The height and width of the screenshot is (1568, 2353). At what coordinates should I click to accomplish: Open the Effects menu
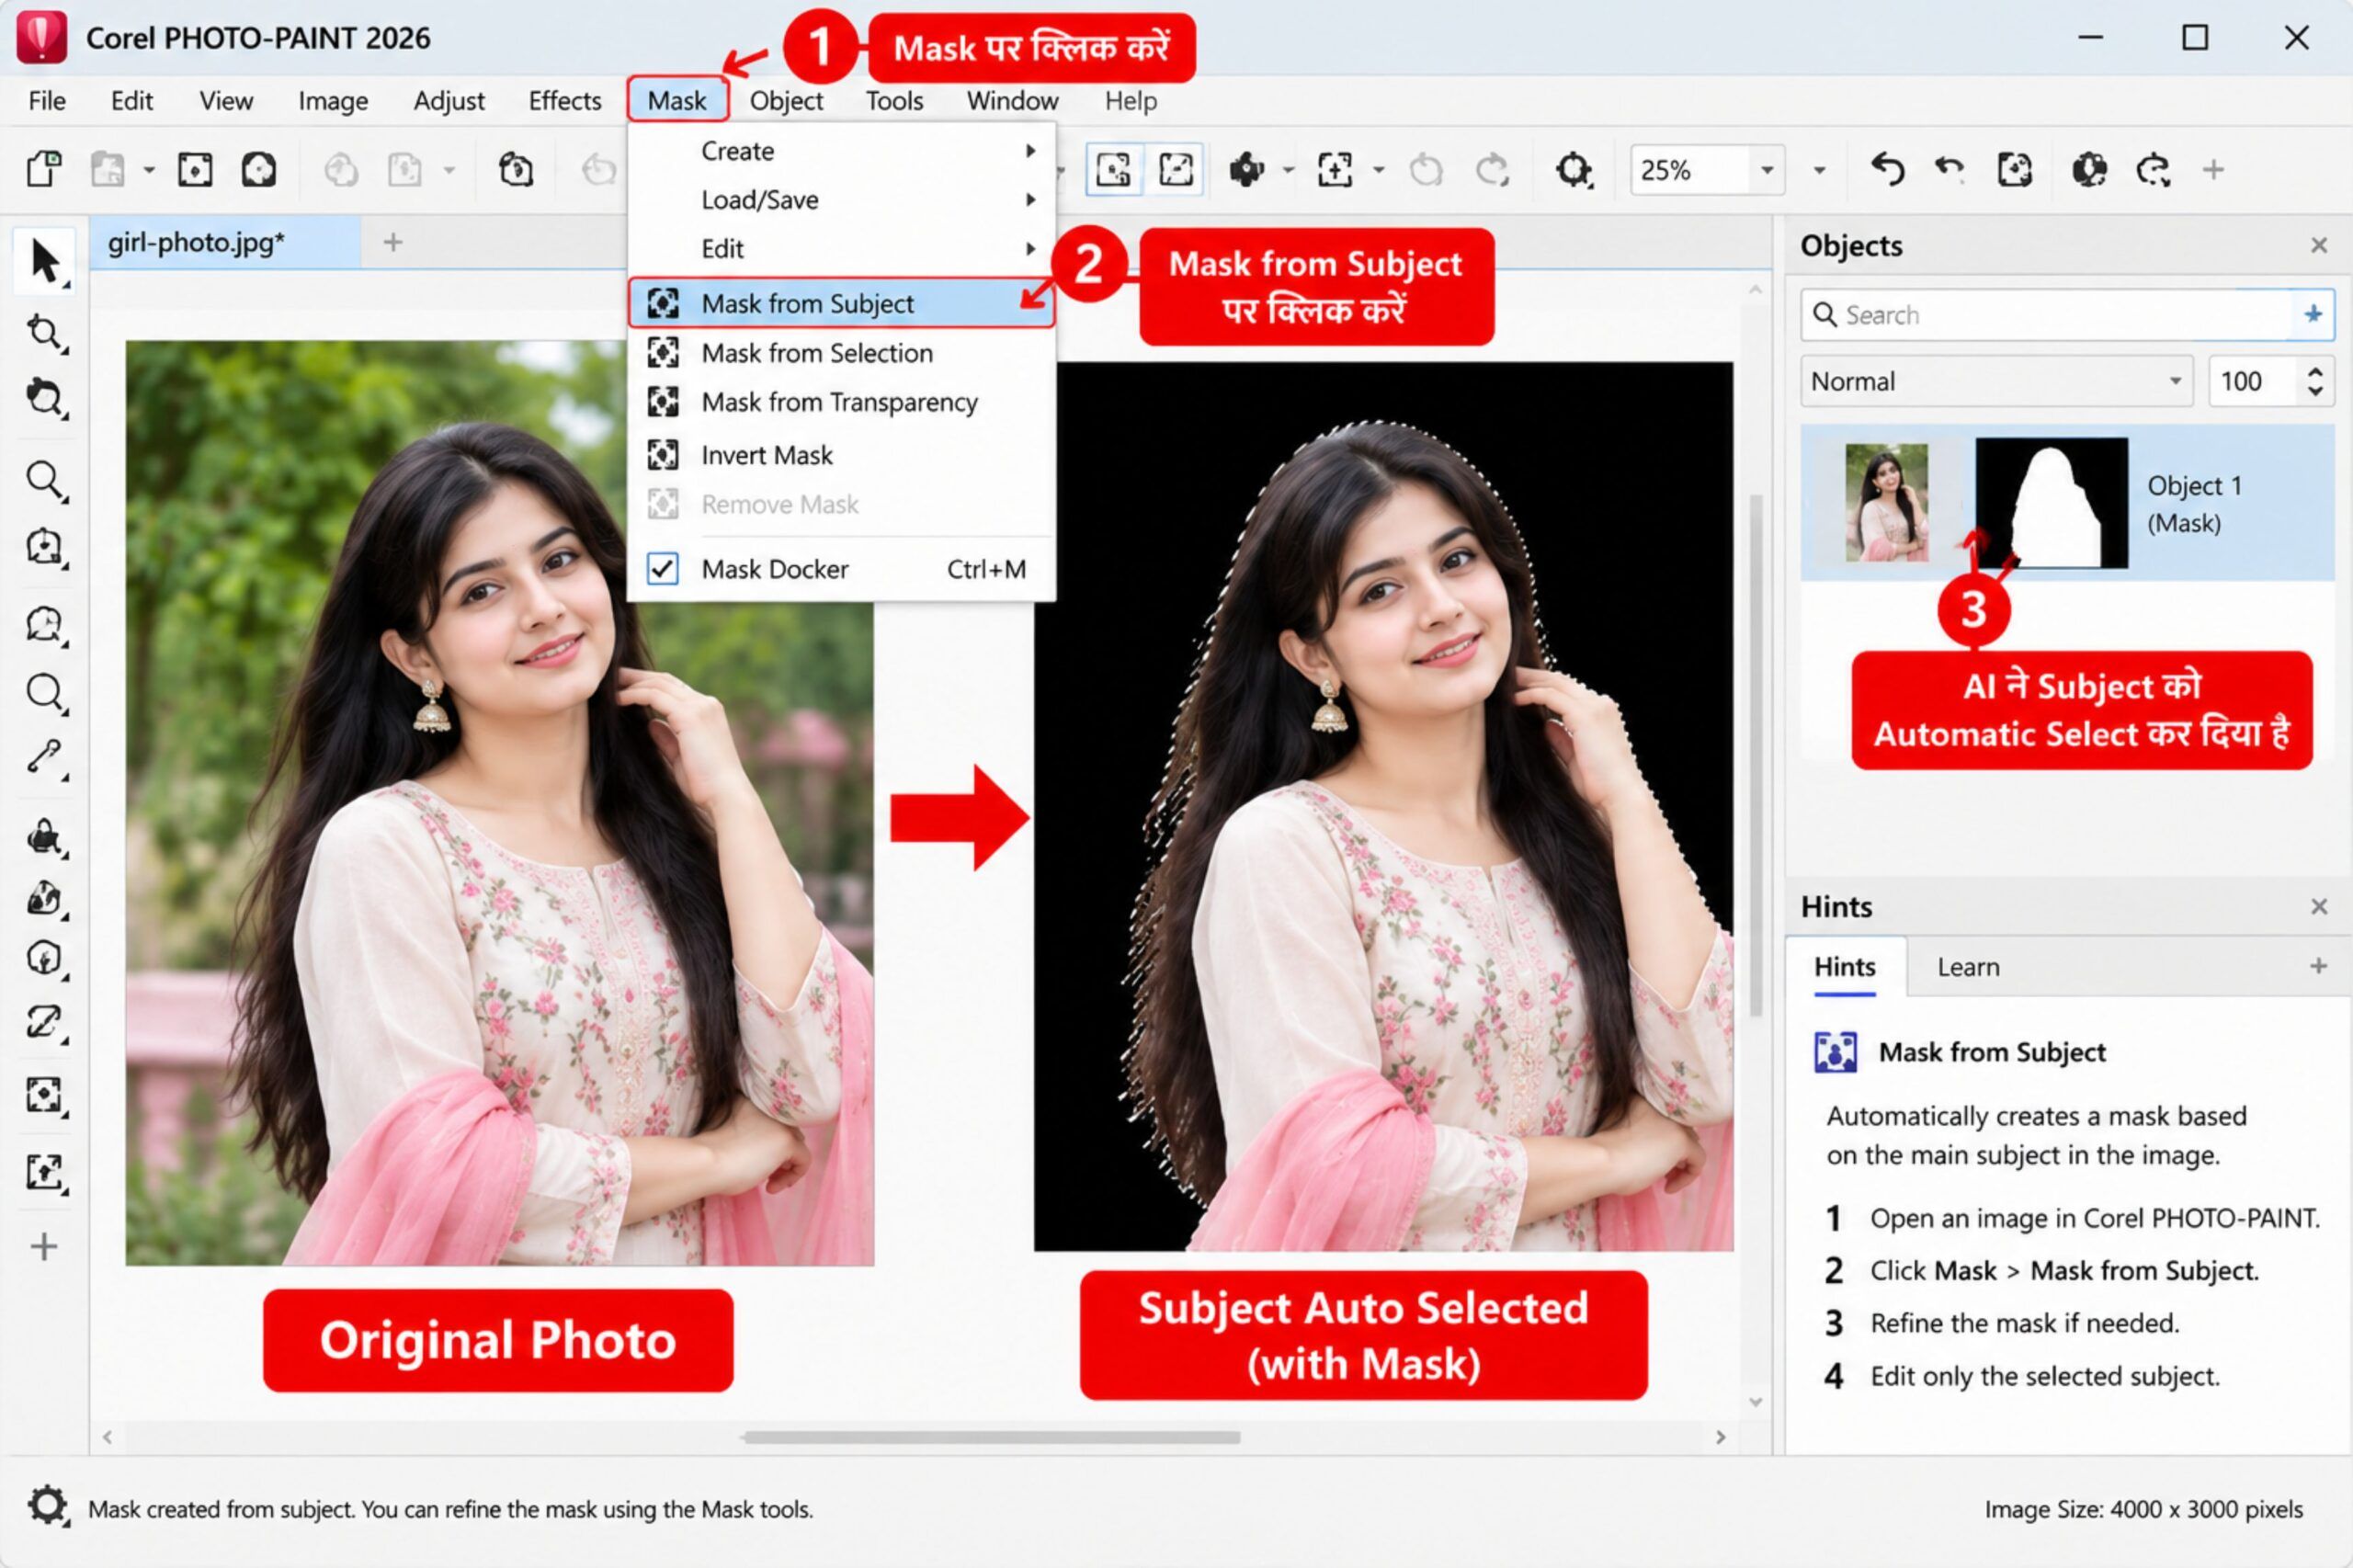tap(565, 100)
